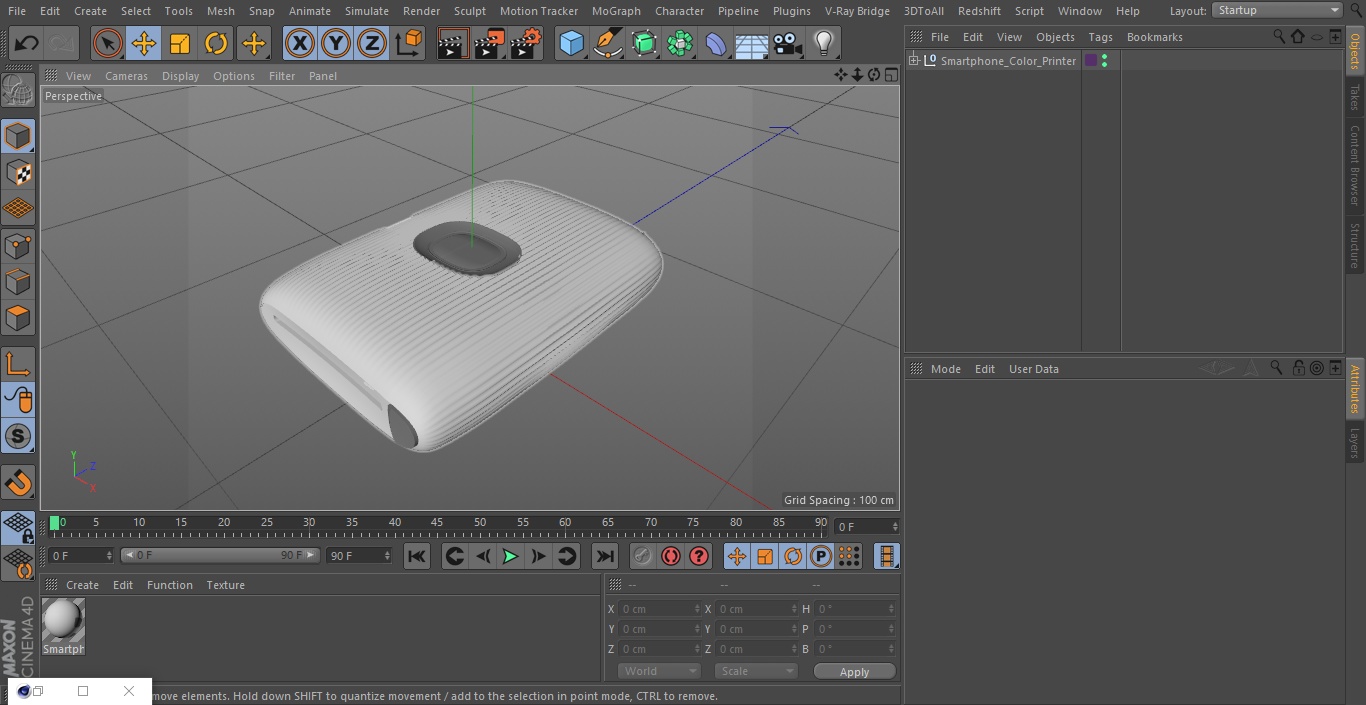Go to the end of animation
1366x705 pixels.
click(605, 556)
